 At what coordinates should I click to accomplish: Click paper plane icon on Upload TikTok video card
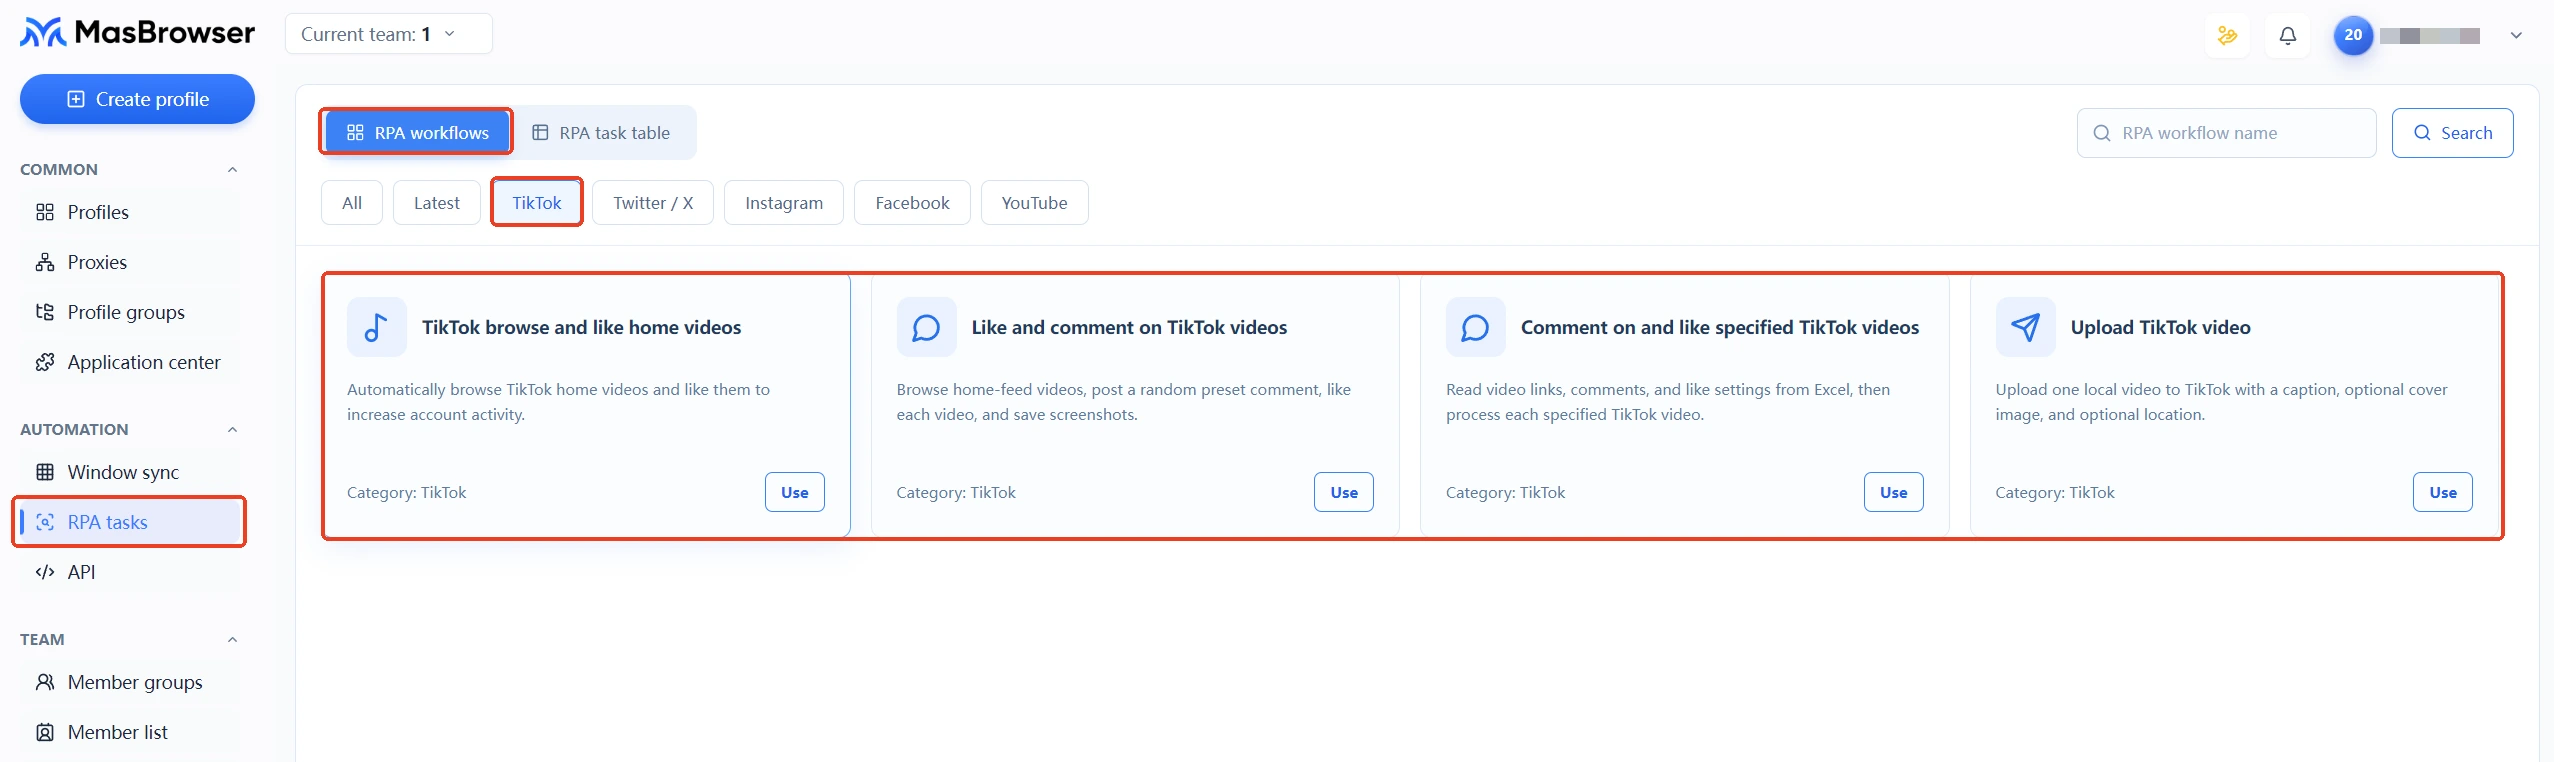(2026, 327)
